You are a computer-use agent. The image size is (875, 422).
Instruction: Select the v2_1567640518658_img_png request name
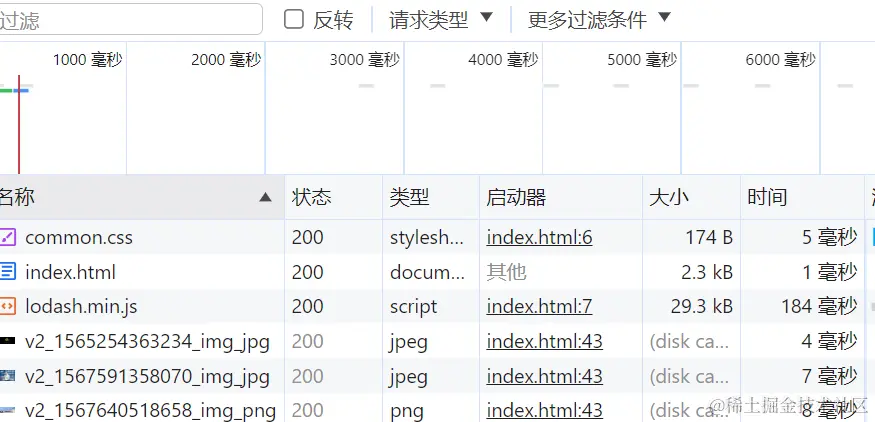150,411
